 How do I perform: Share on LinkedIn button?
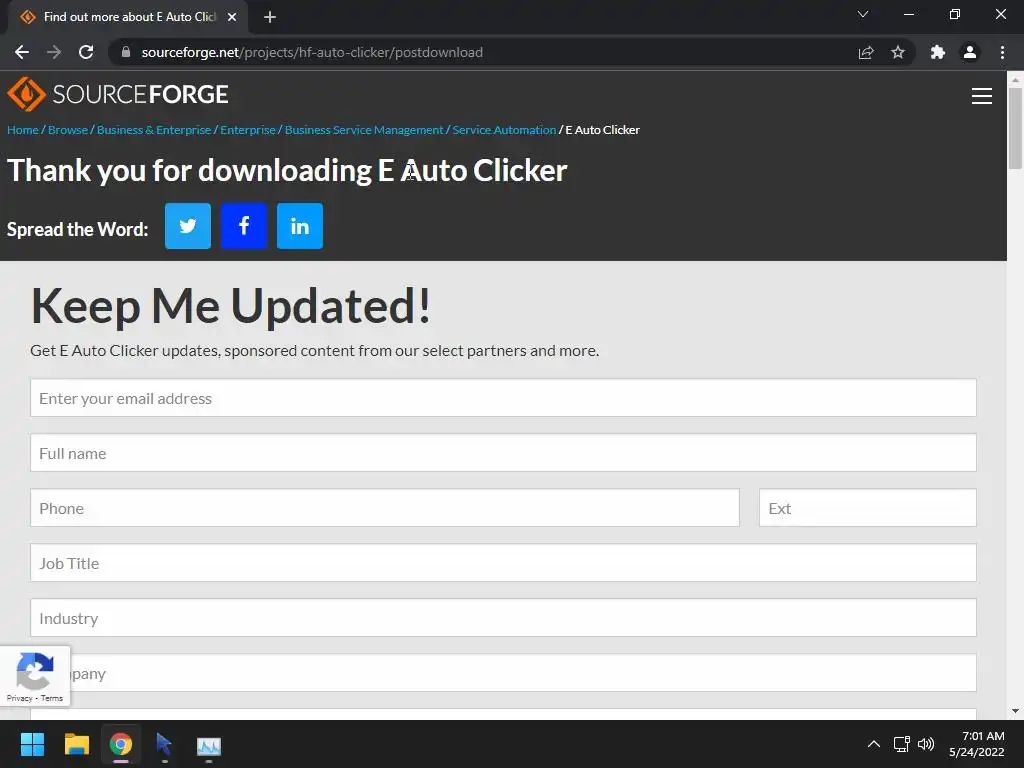tap(300, 226)
